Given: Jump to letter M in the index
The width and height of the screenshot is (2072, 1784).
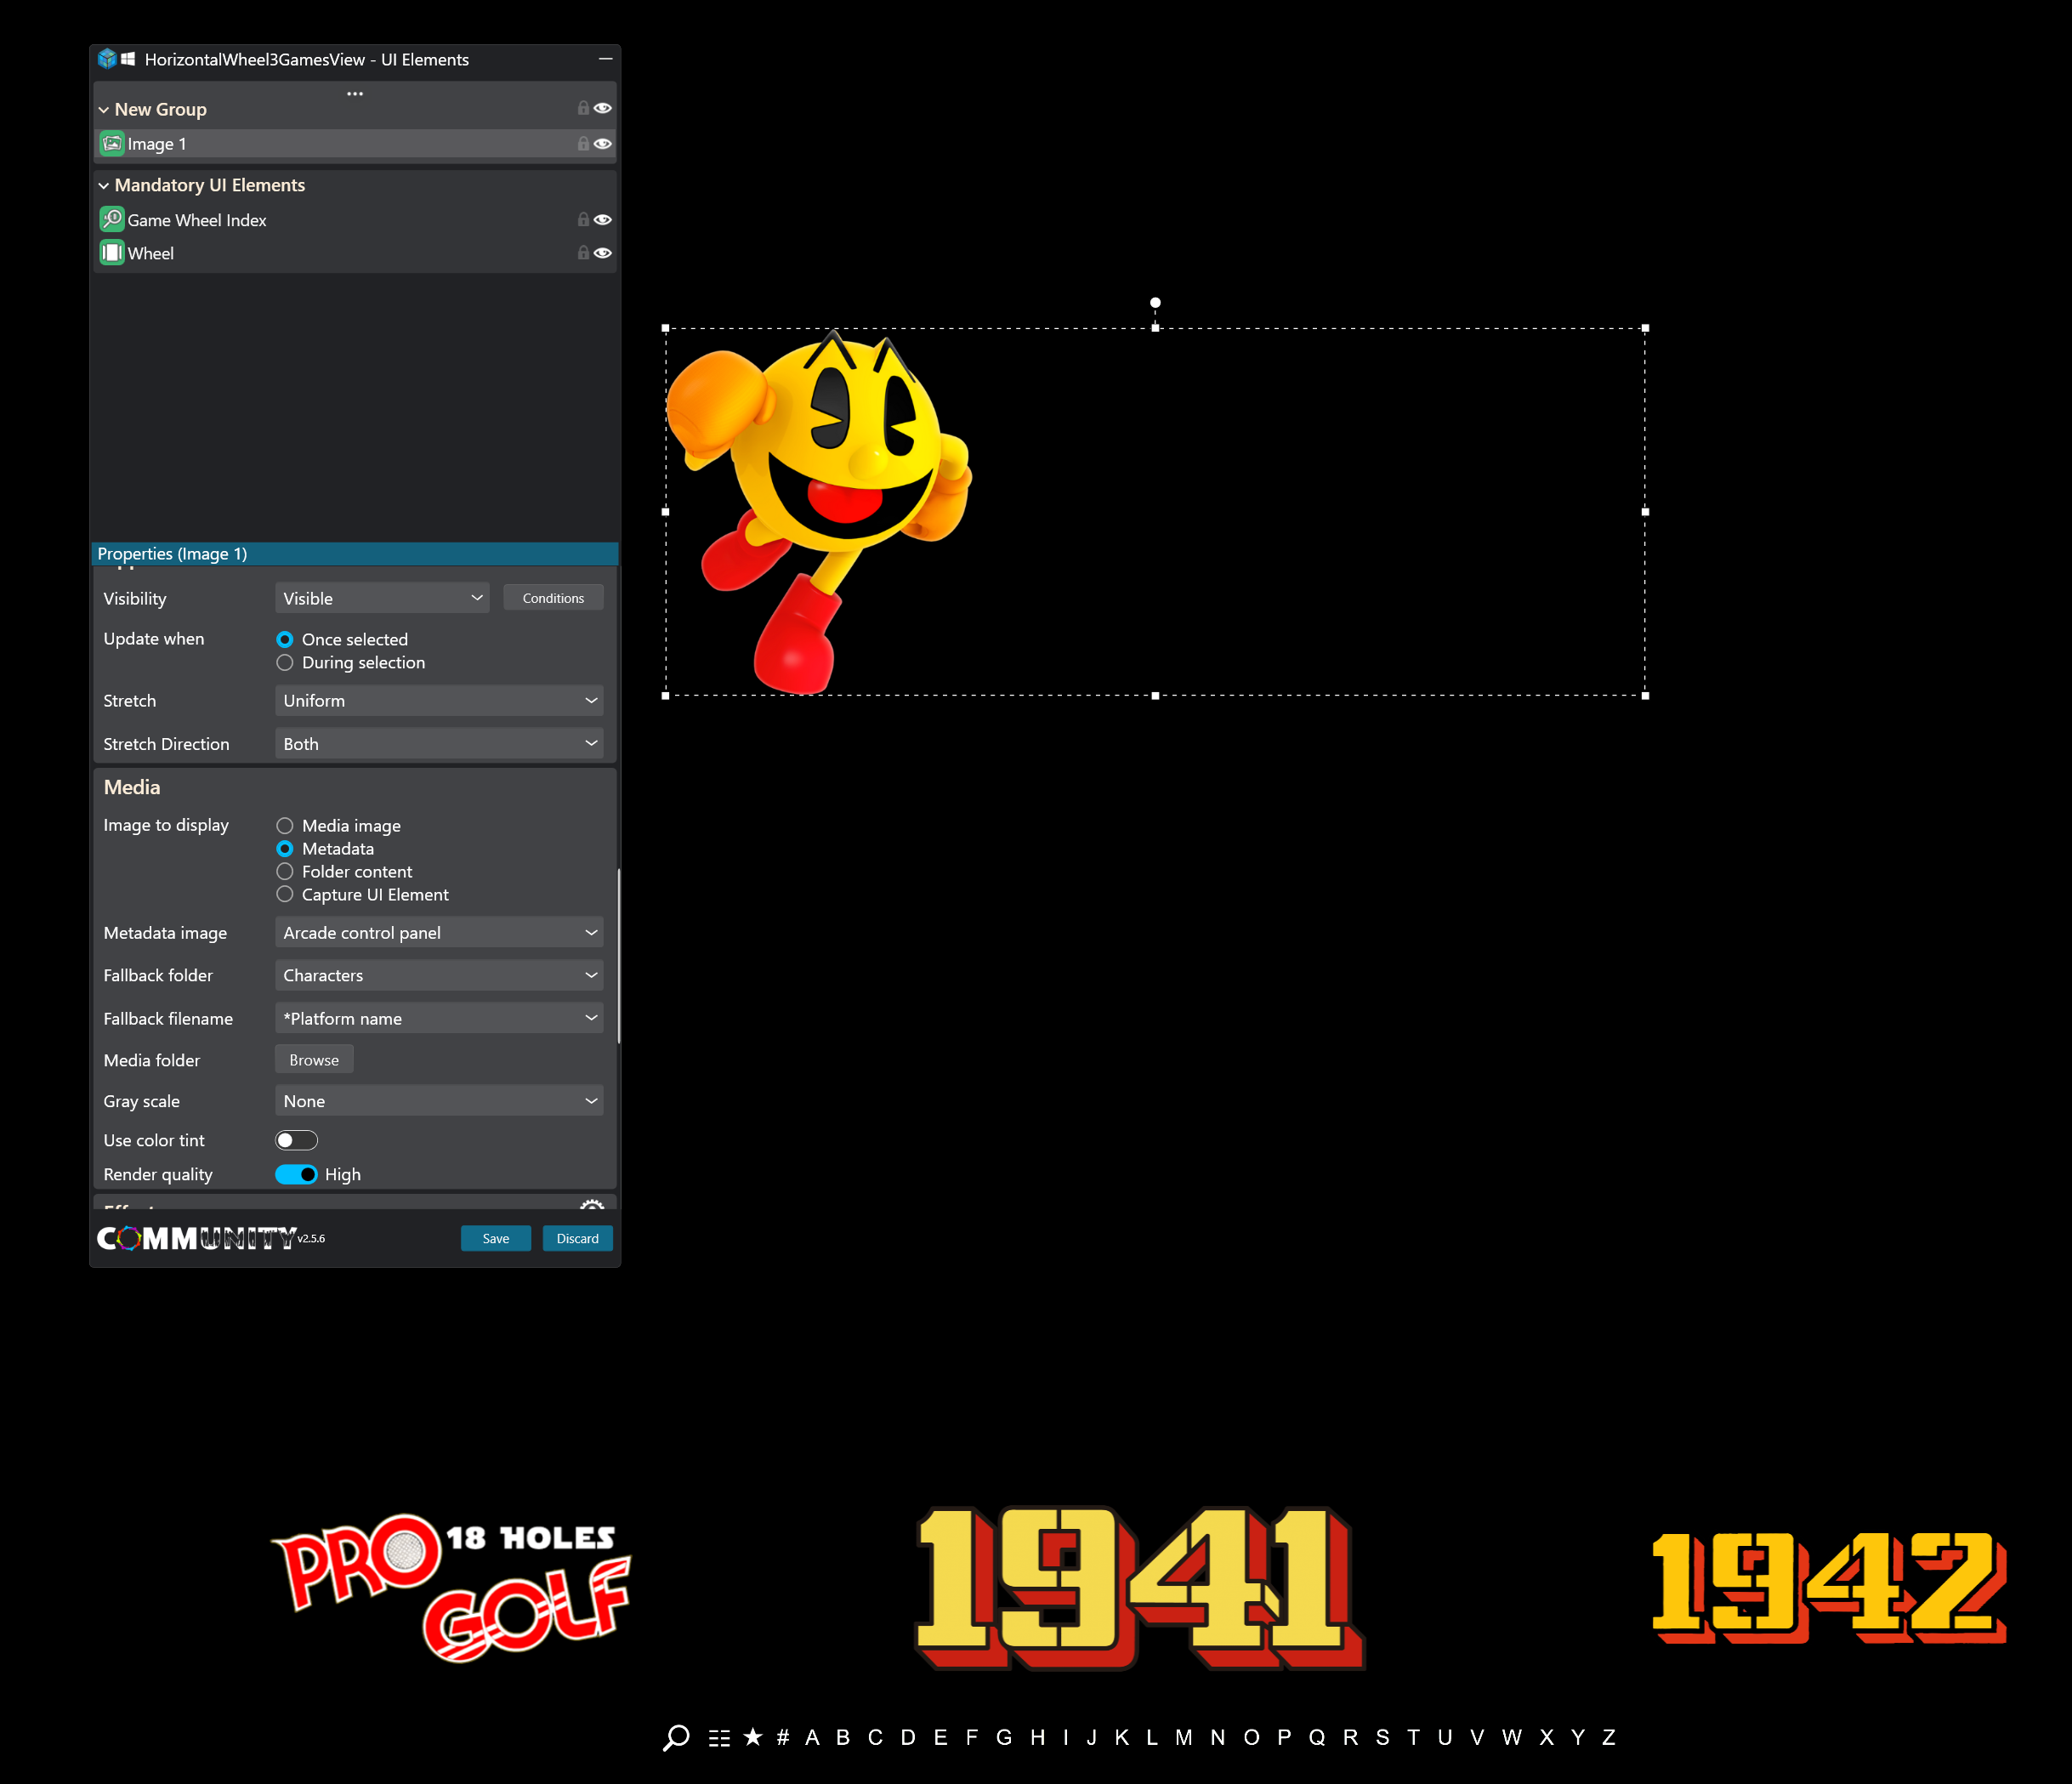Looking at the screenshot, I should [1184, 1738].
